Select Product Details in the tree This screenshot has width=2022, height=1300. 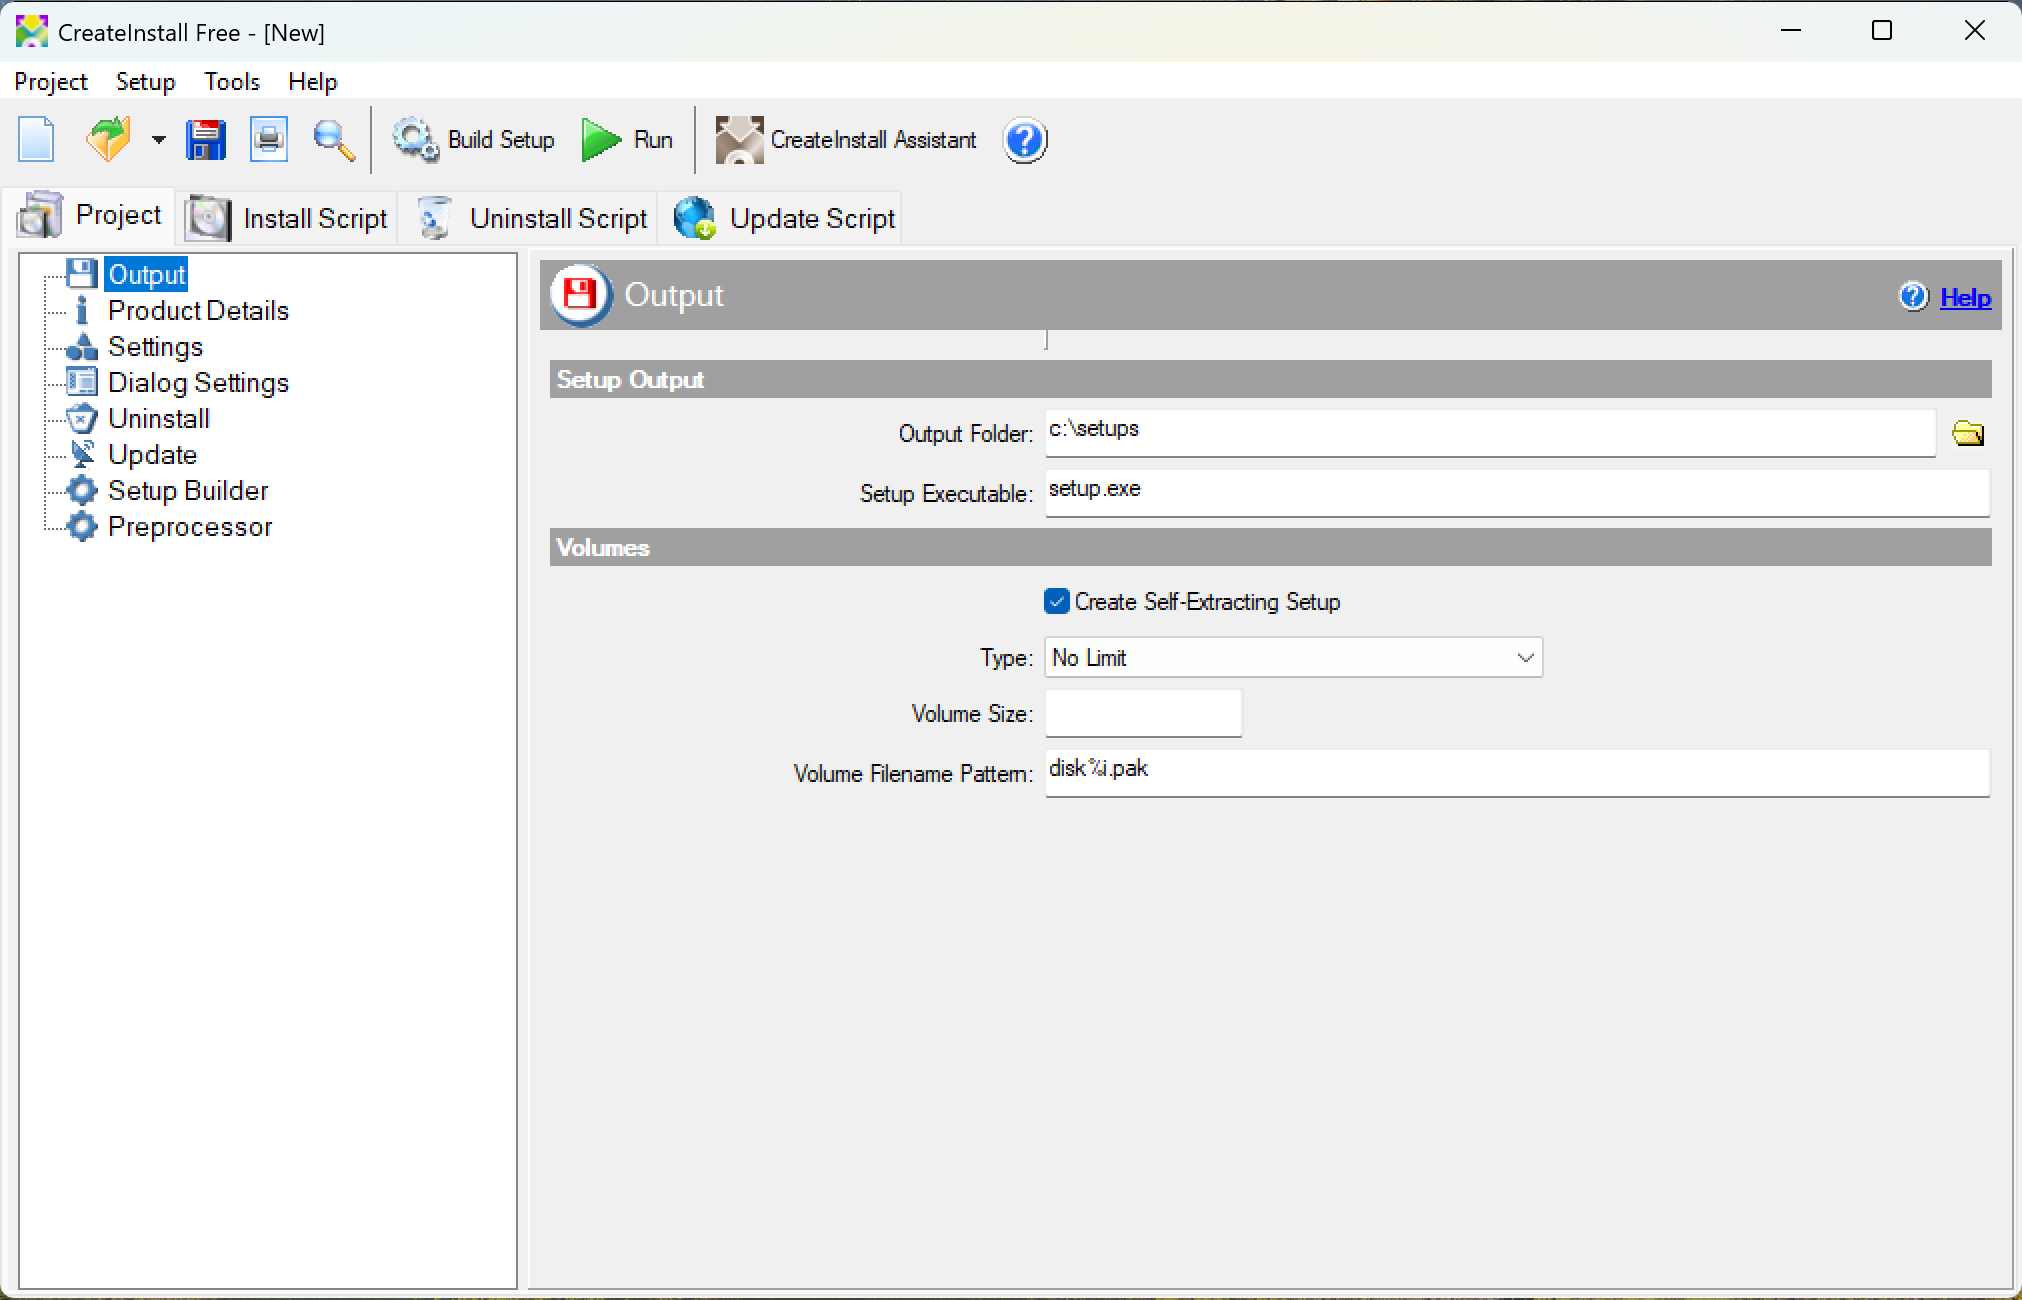pyautogui.click(x=198, y=310)
